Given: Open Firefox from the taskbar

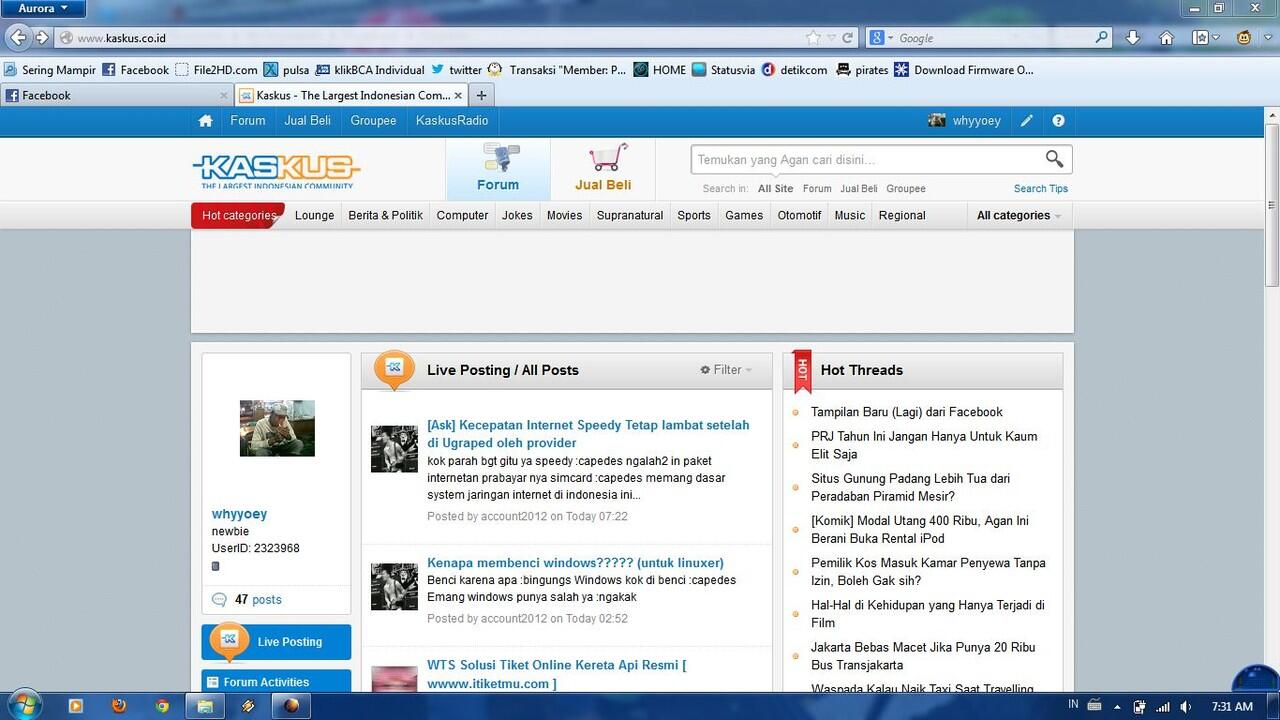Looking at the screenshot, I should [119, 706].
